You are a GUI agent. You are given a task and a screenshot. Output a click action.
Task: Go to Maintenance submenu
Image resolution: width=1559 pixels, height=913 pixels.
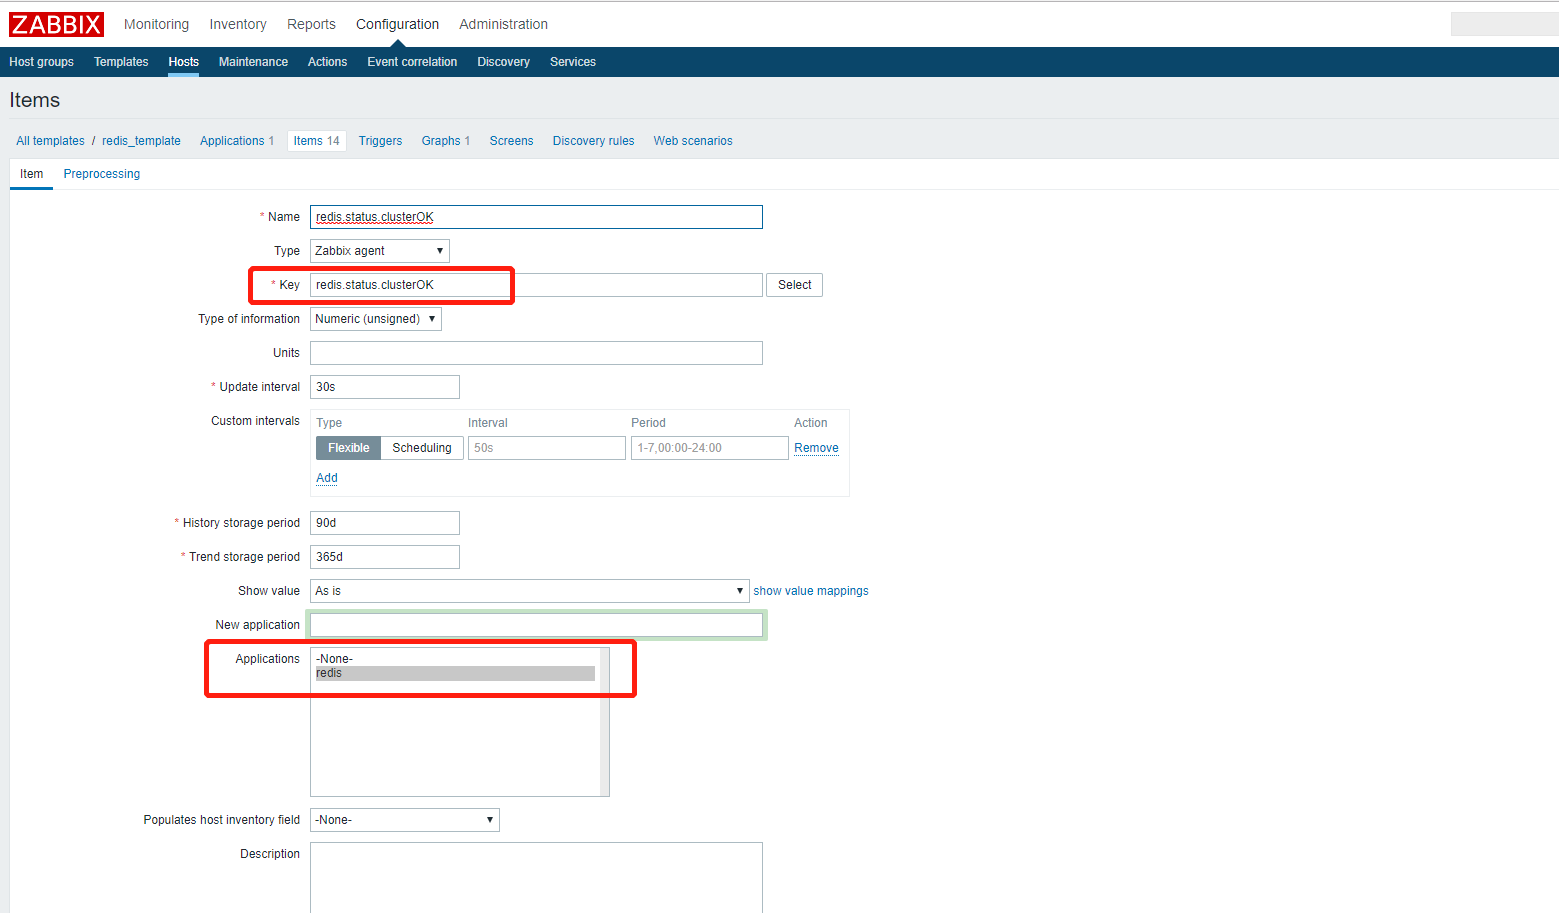[x=253, y=62]
